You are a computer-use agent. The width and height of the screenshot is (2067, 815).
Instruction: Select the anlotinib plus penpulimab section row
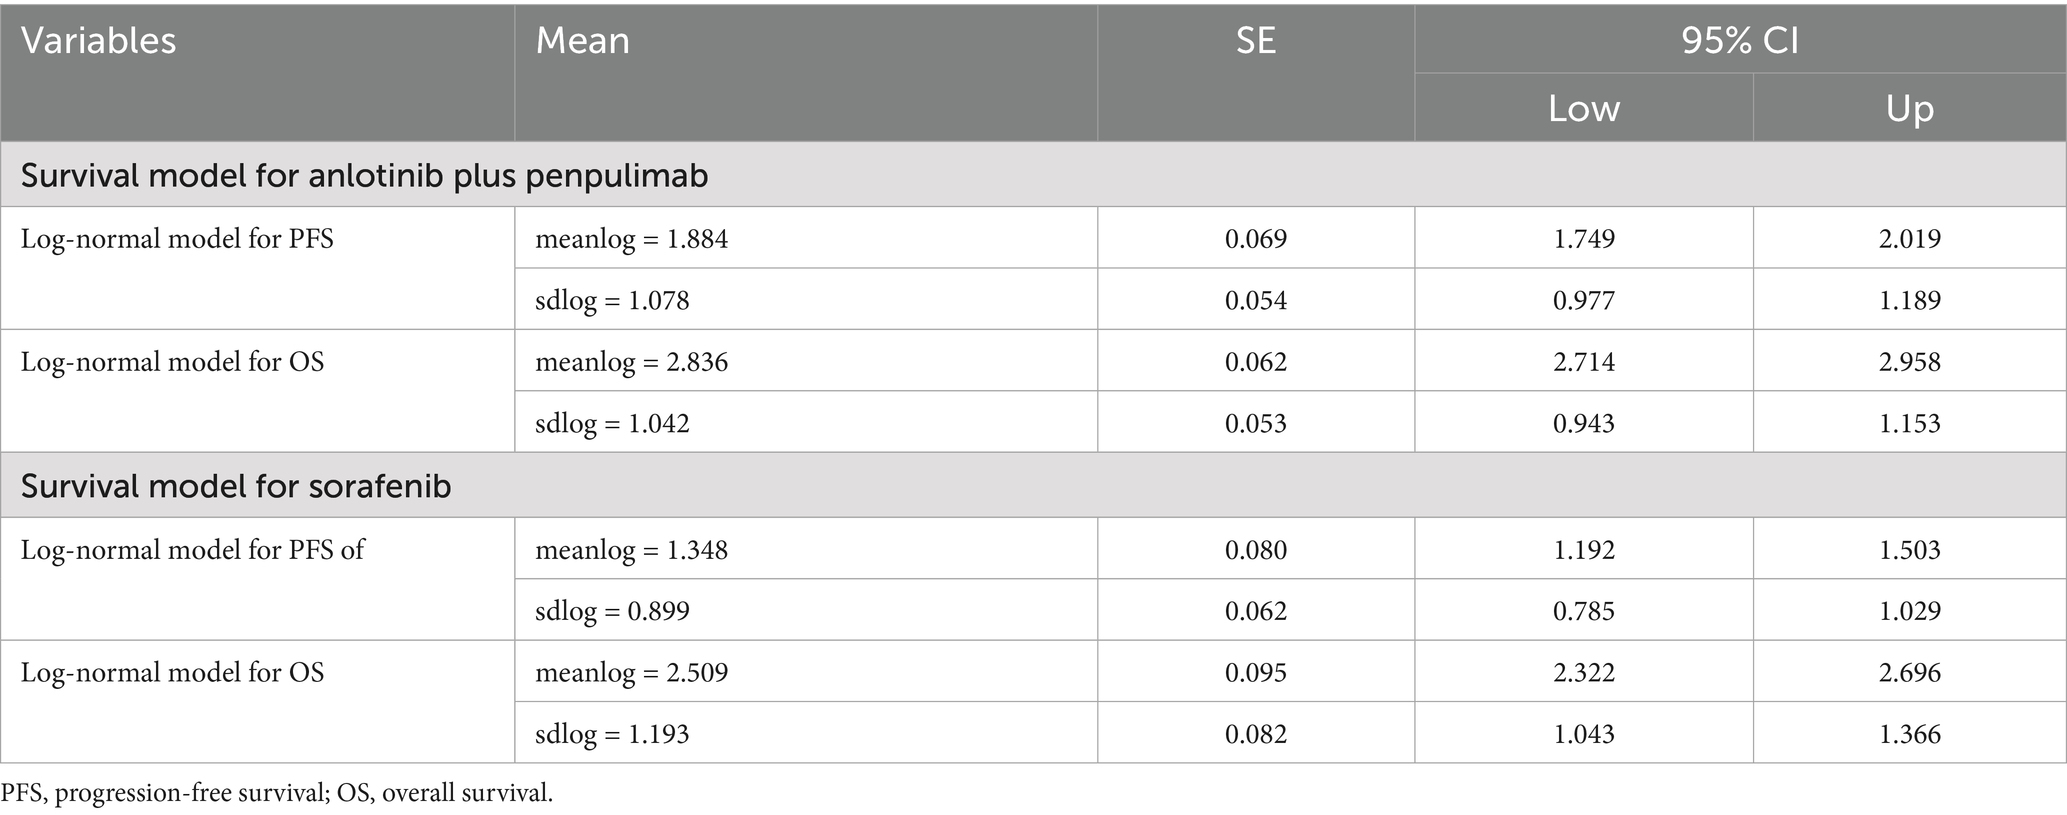coord(364,176)
